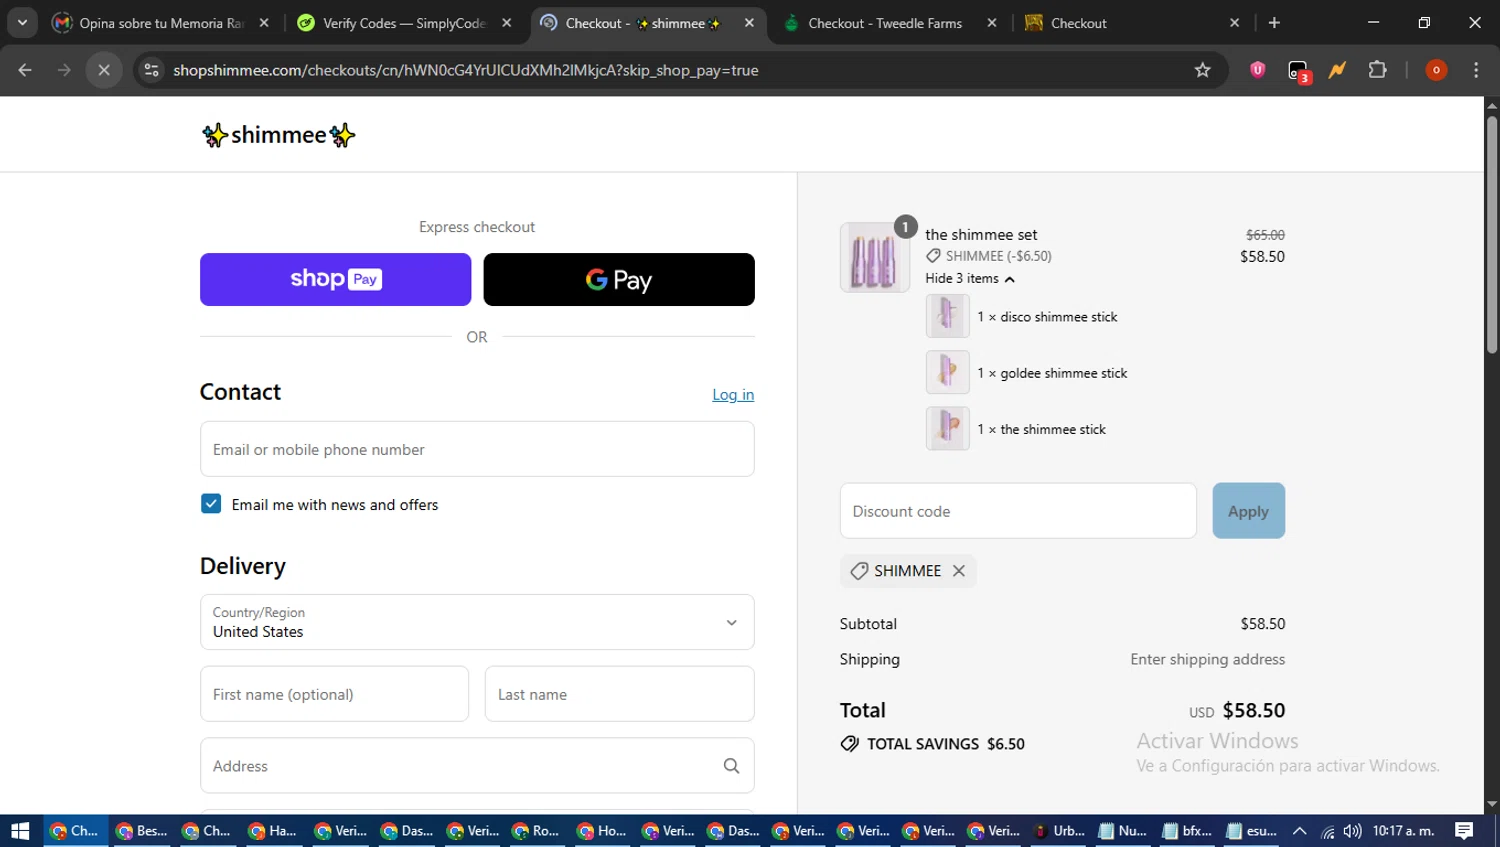1500x847 pixels.
Task: Click the shimmee set product thumbnail
Action: (875, 257)
